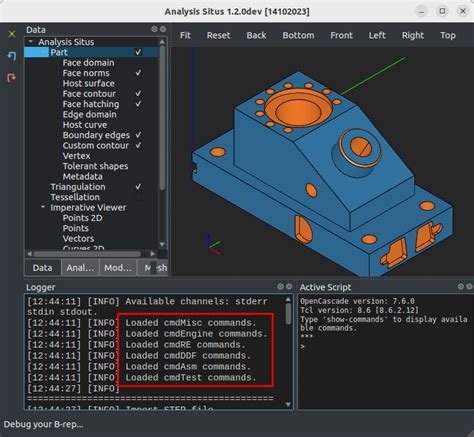Click the red redo arrow icon
Screen dimensions: 474x437
[x=11, y=78]
